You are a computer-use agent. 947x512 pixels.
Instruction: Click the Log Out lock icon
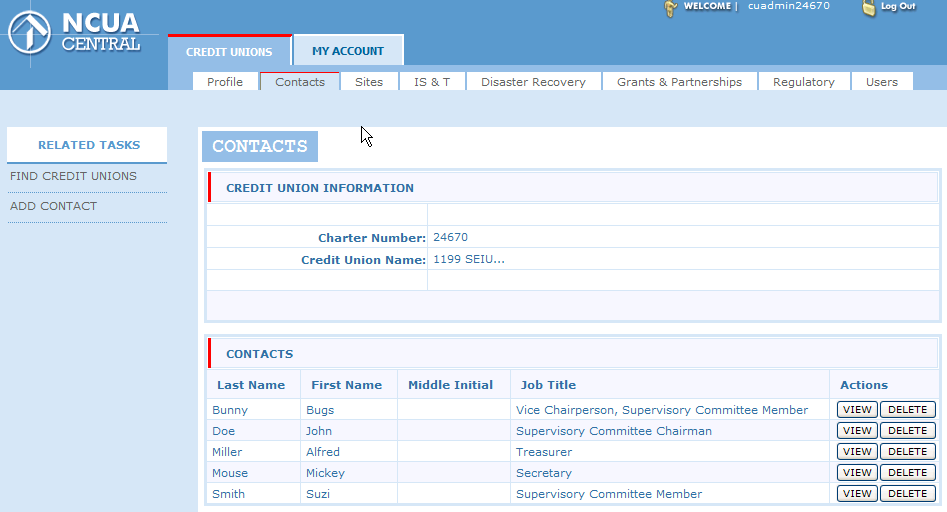(x=870, y=7)
